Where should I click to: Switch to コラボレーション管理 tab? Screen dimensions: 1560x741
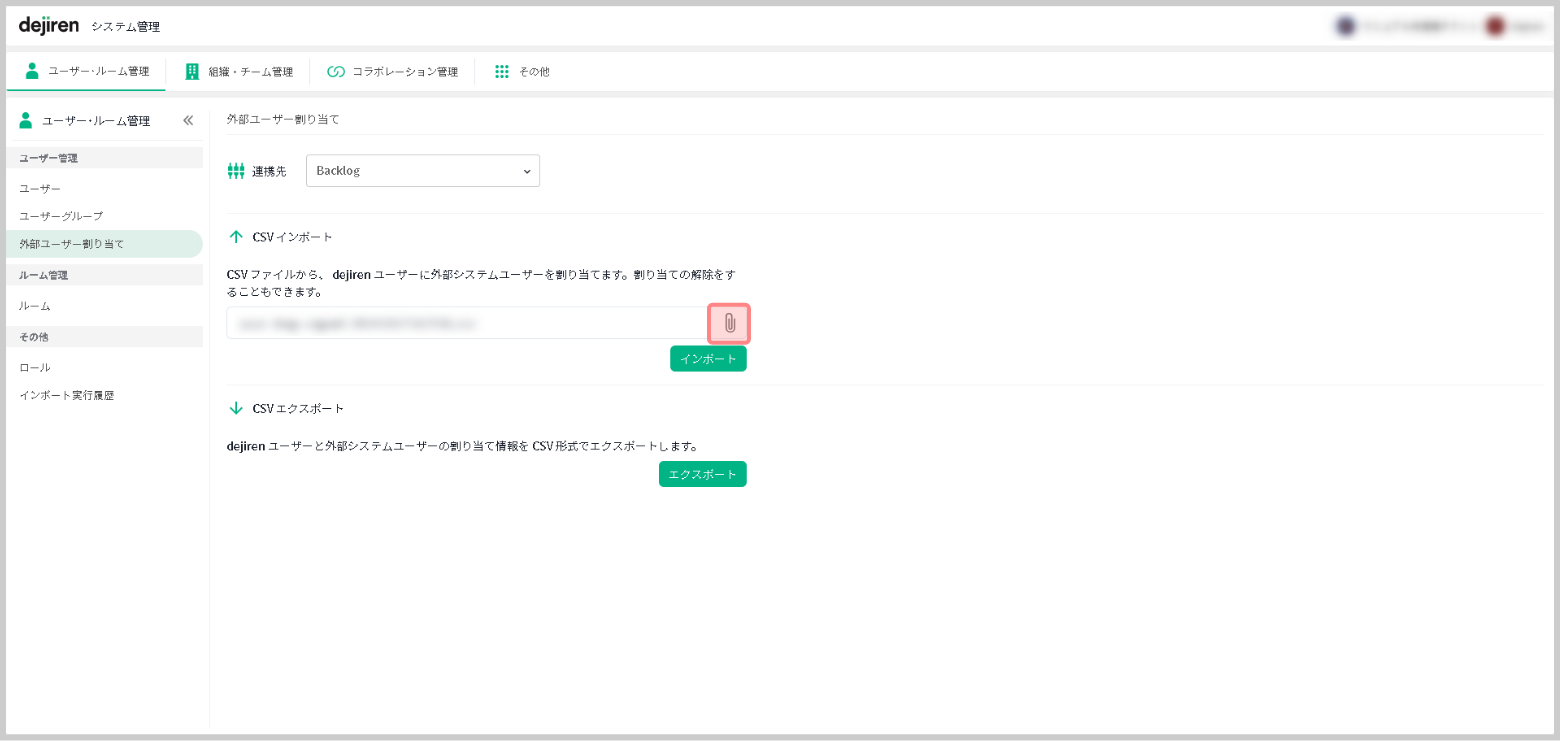tap(393, 71)
